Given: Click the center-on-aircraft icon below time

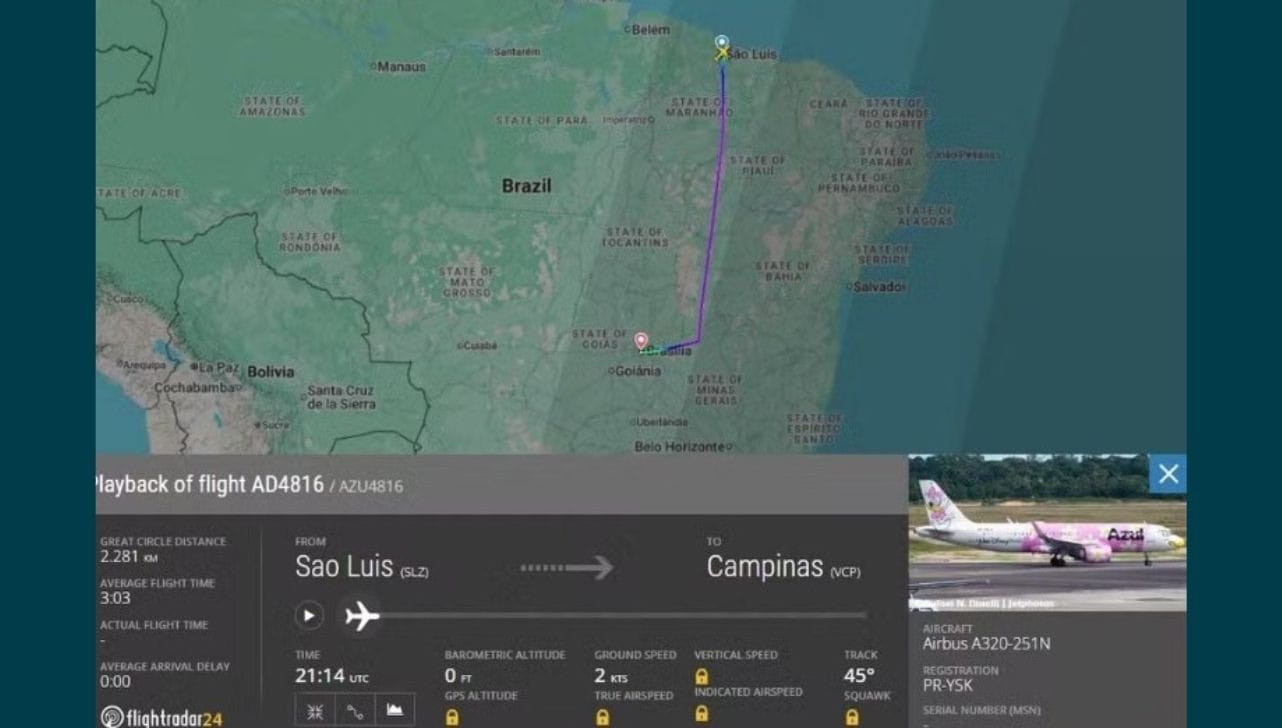Looking at the screenshot, I should pos(315,711).
